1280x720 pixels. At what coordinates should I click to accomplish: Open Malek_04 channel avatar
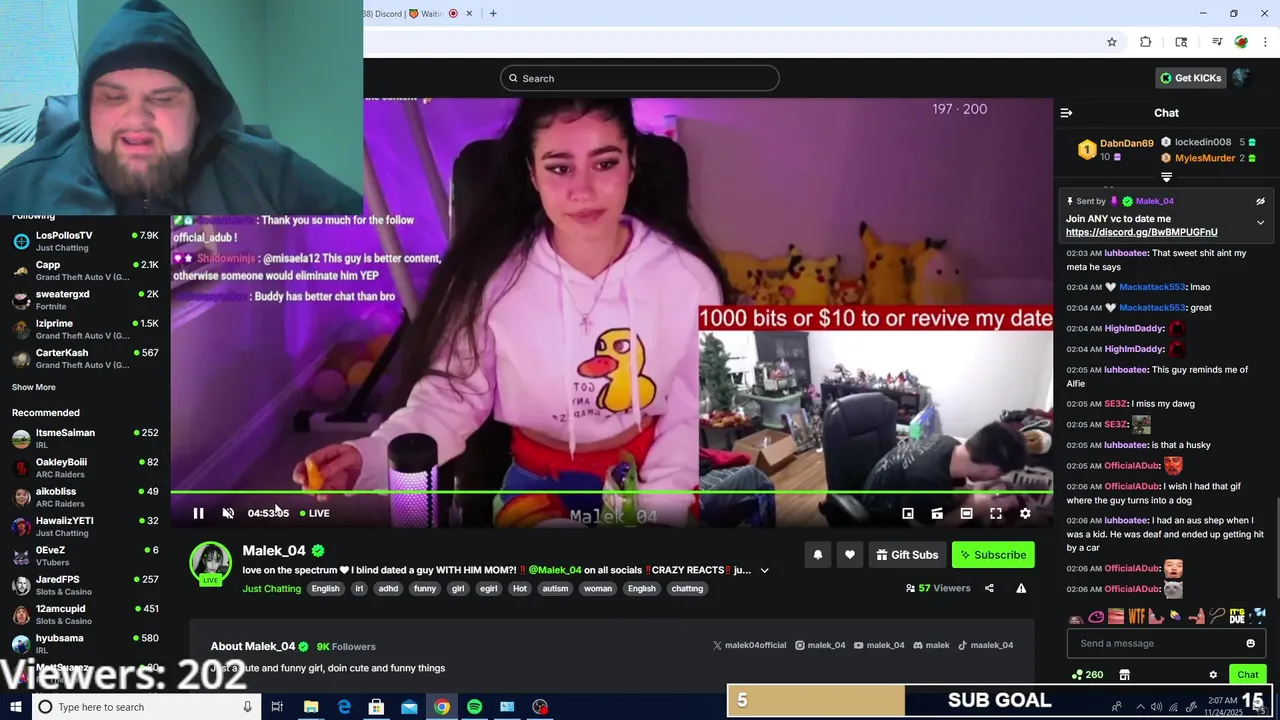click(211, 562)
